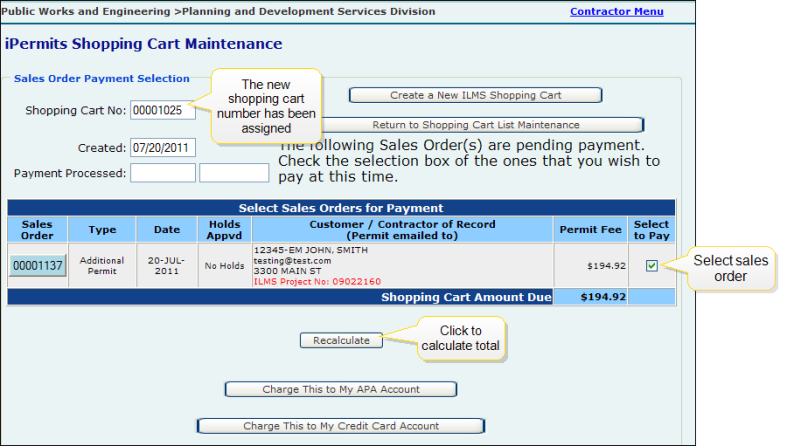The image size is (787, 446).
Task: Click the 'Click to calculate total' callout
Action: pos(460,338)
